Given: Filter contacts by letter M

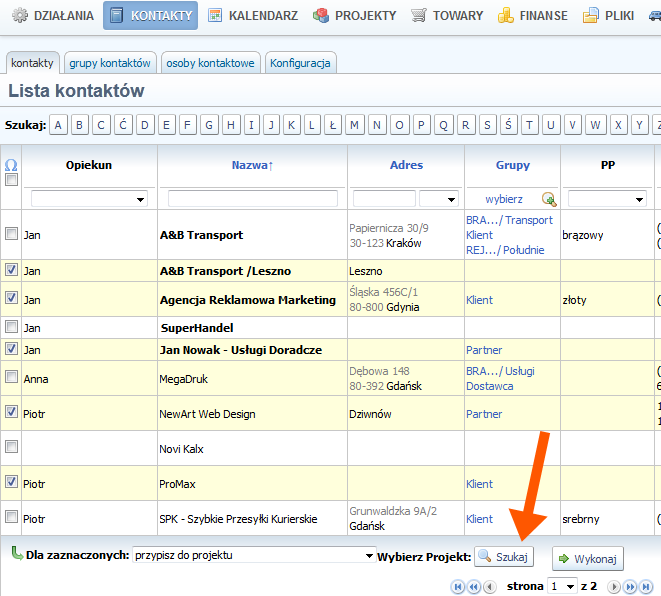Looking at the screenshot, I should point(354,125).
